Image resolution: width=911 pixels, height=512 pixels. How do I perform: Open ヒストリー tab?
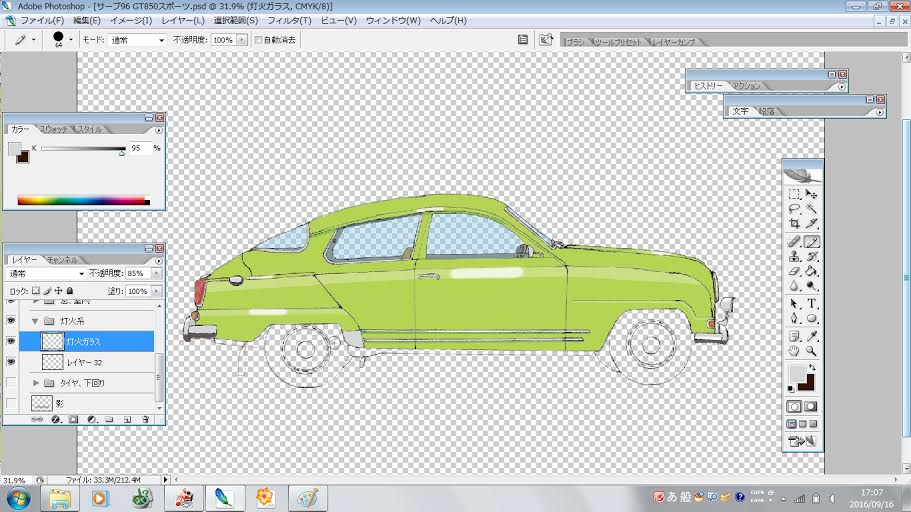708,85
